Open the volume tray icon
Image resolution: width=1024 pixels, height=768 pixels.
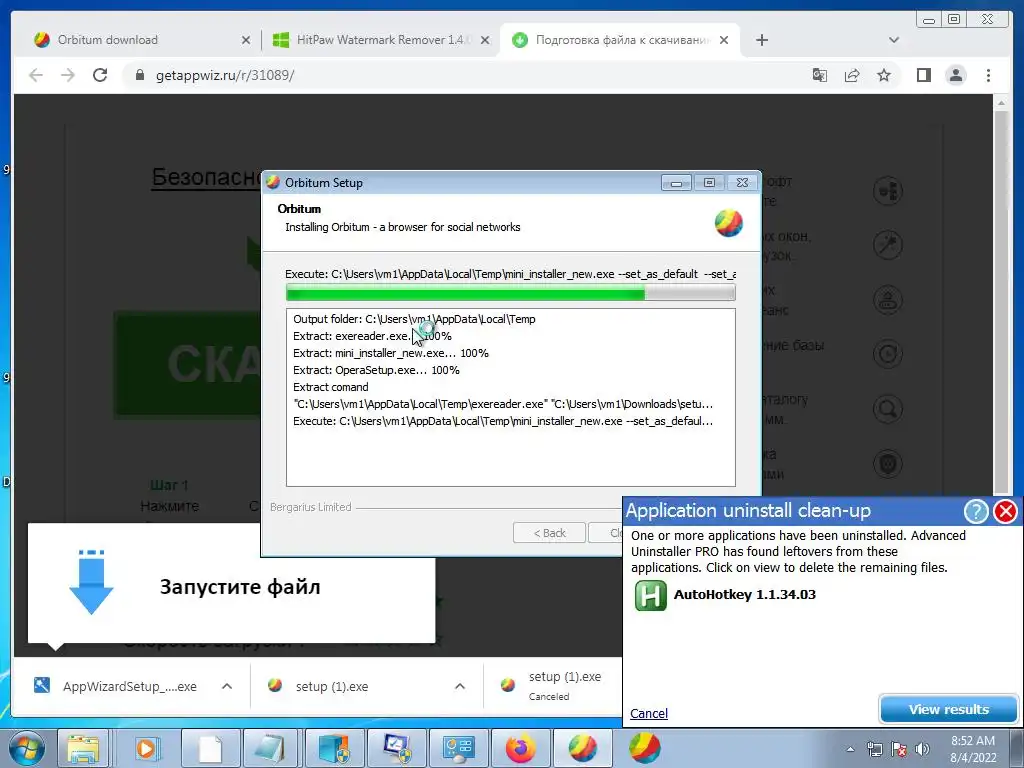click(x=922, y=749)
